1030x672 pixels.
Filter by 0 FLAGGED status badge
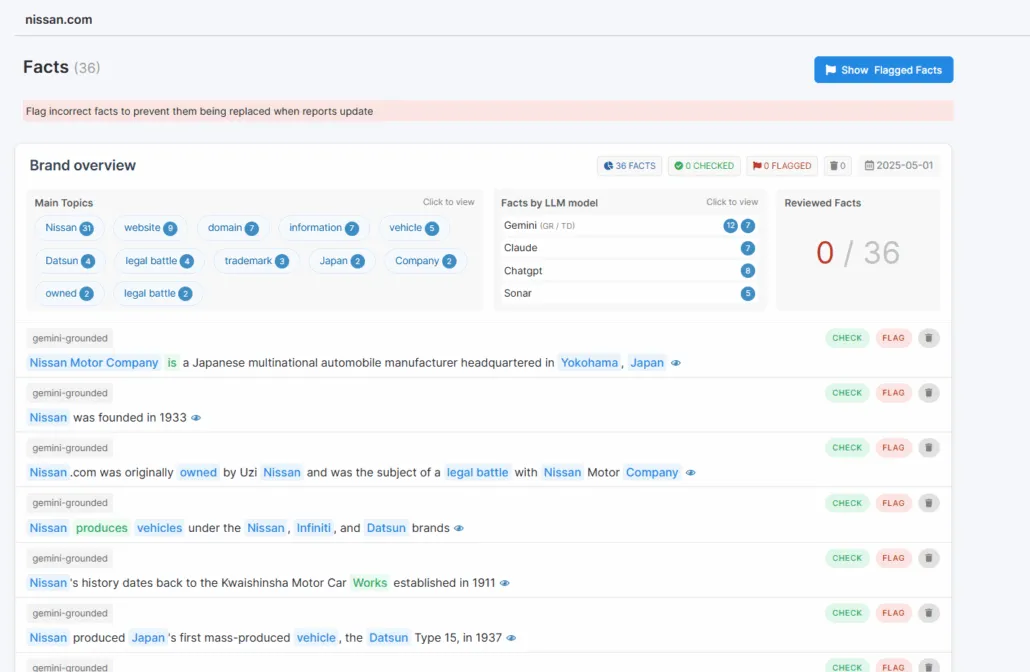(x=782, y=166)
